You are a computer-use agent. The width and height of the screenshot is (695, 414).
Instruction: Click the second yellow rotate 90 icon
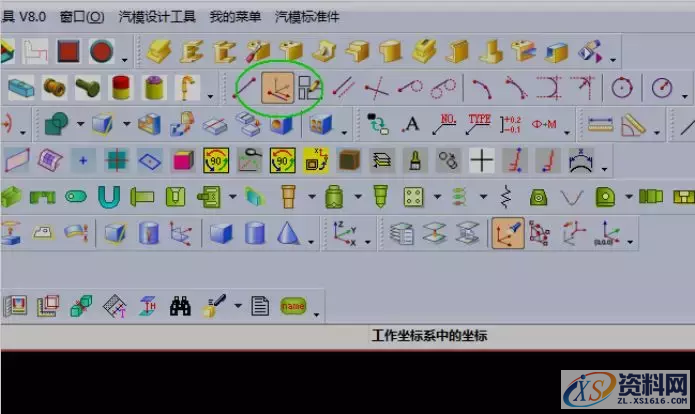pos(282,160)
